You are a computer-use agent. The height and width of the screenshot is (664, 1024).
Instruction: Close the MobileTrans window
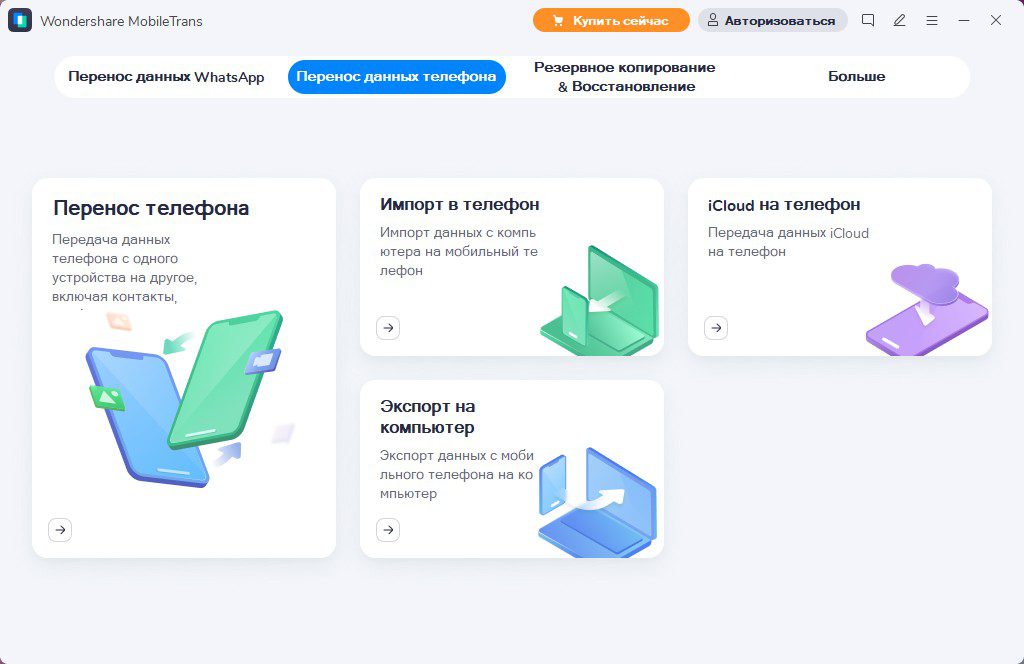pyautogui.click(x=996, y=20)
